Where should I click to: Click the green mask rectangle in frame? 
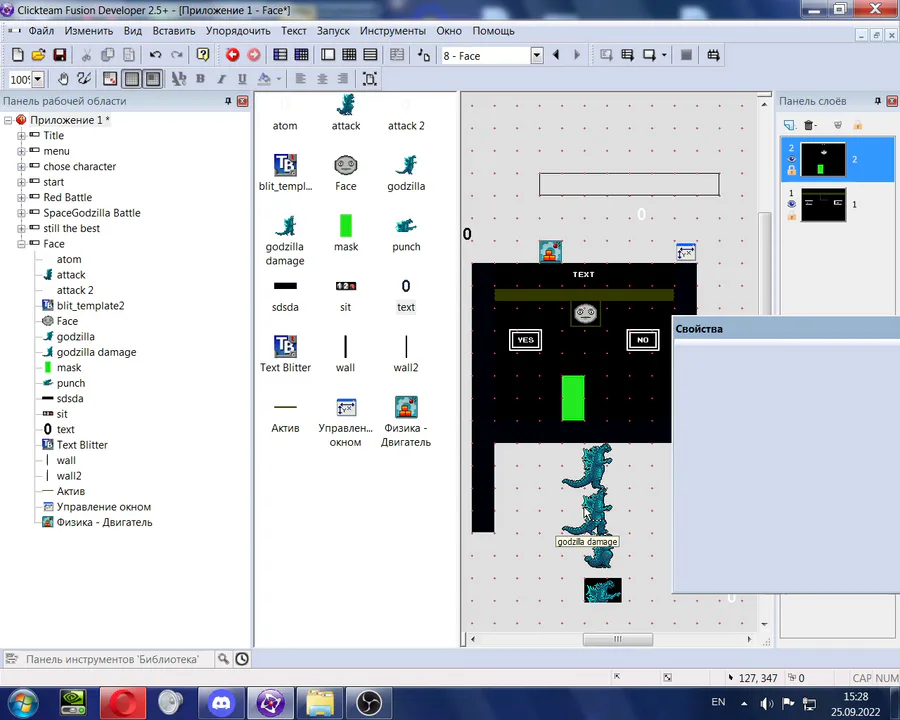tap(573, 398)
